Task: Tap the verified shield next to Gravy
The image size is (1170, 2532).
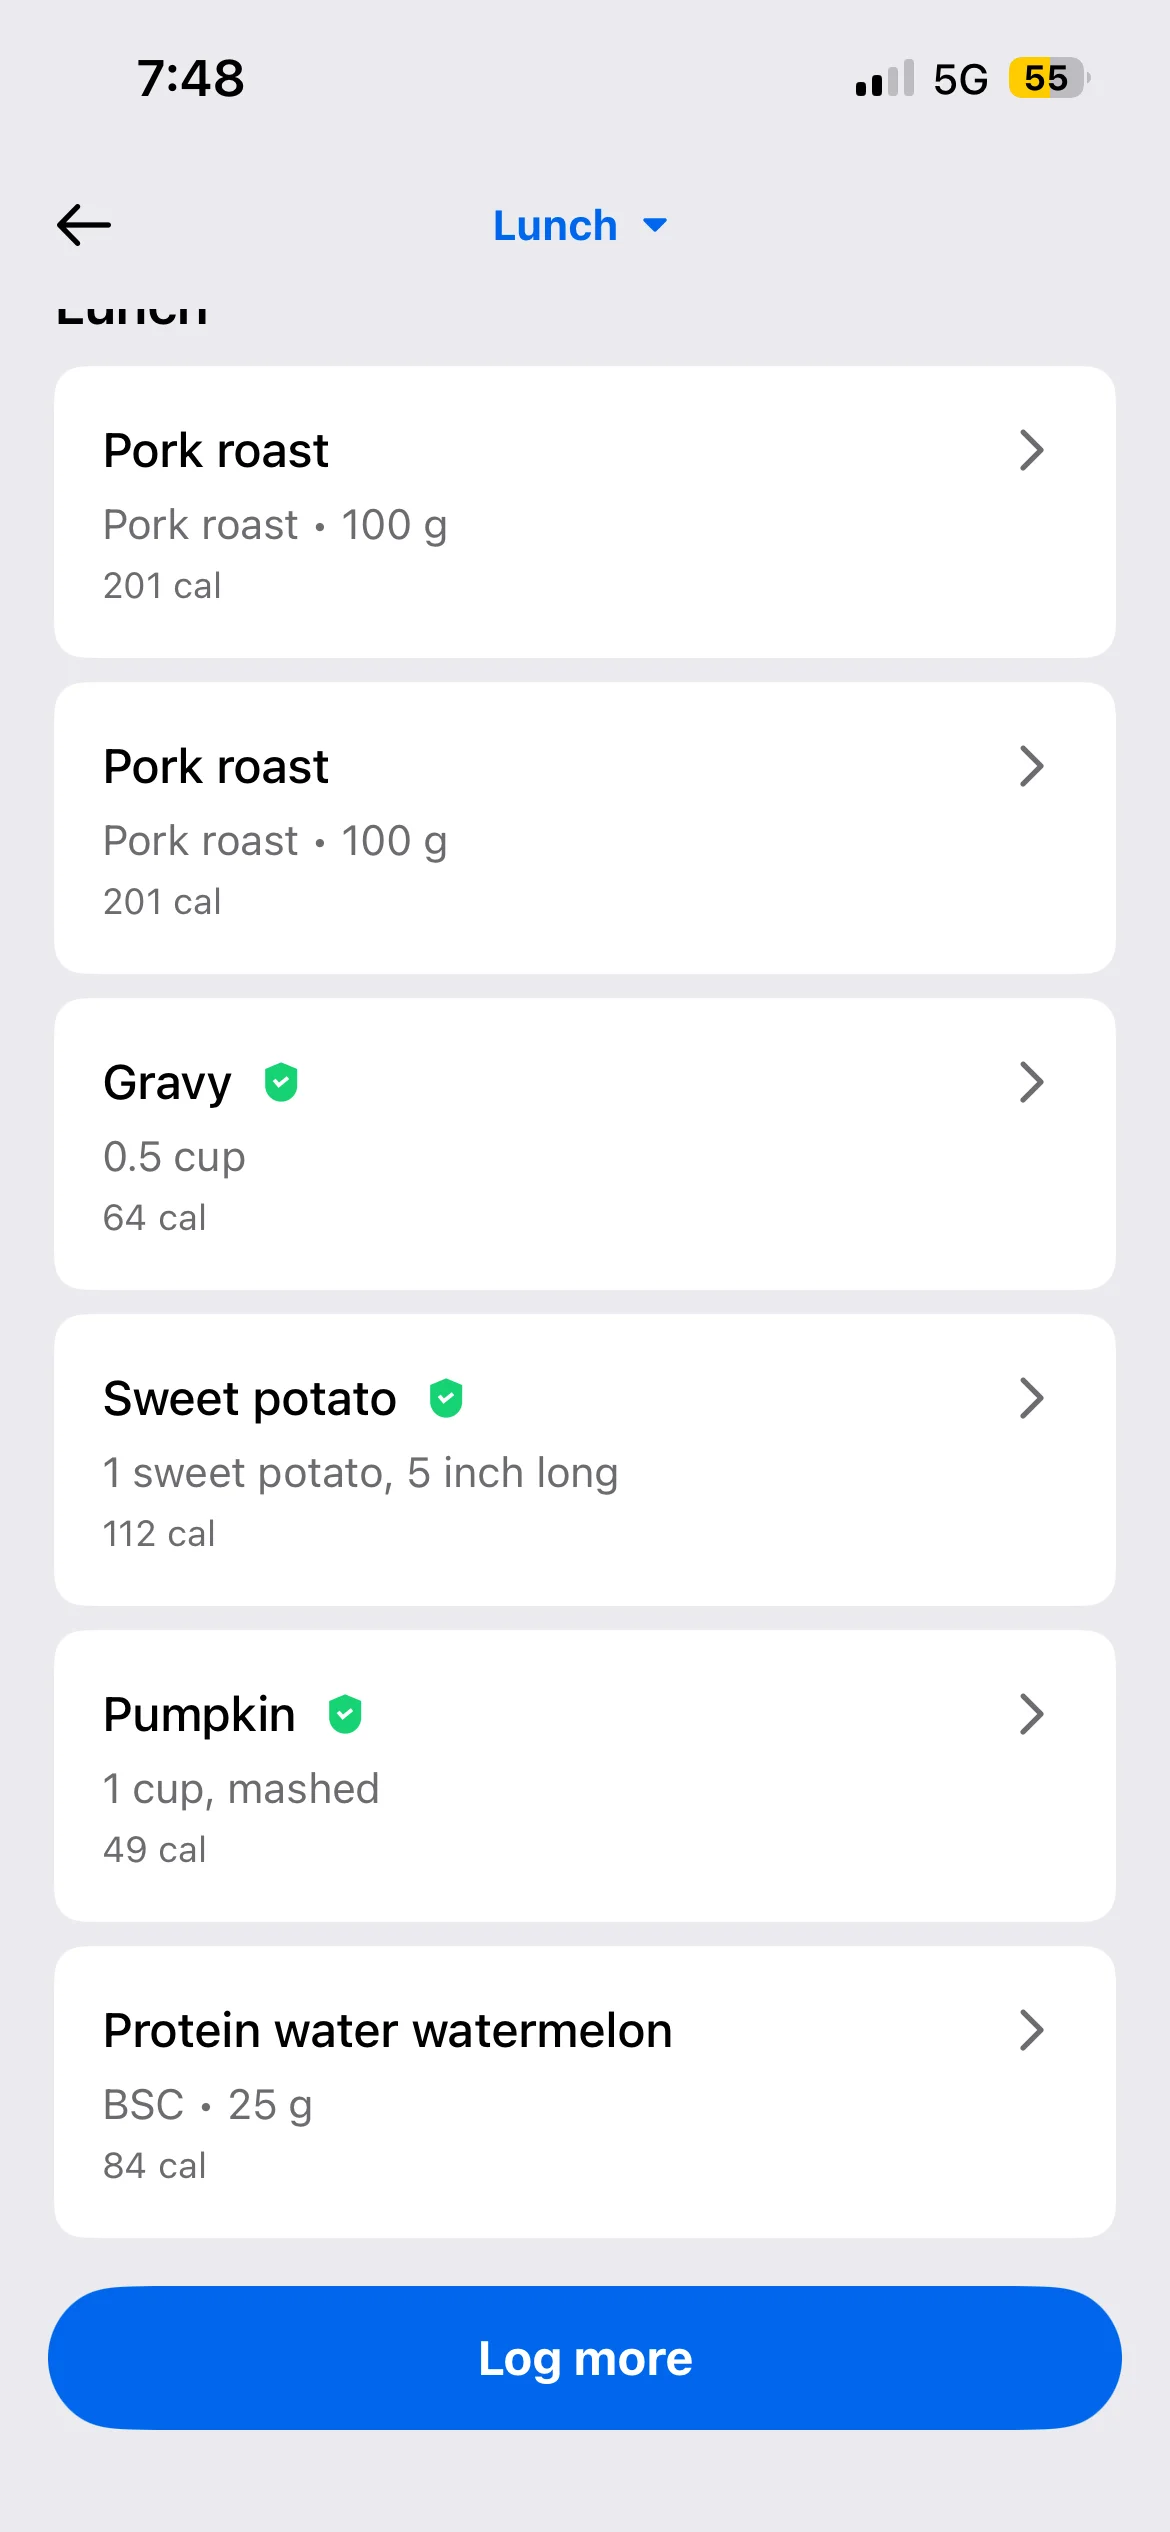Action: 281,1082
